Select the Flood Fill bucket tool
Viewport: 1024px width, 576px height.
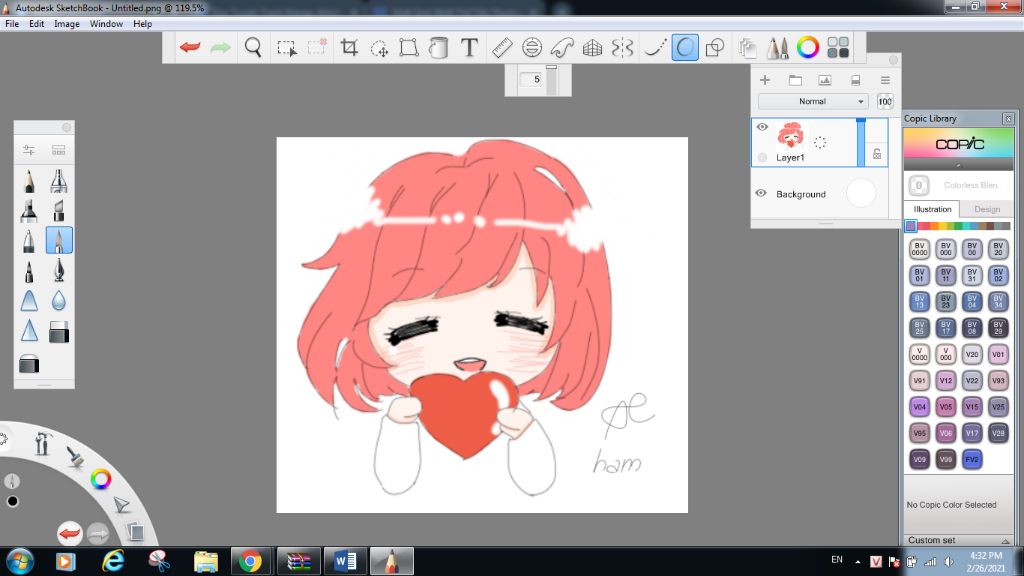point(439,47)
